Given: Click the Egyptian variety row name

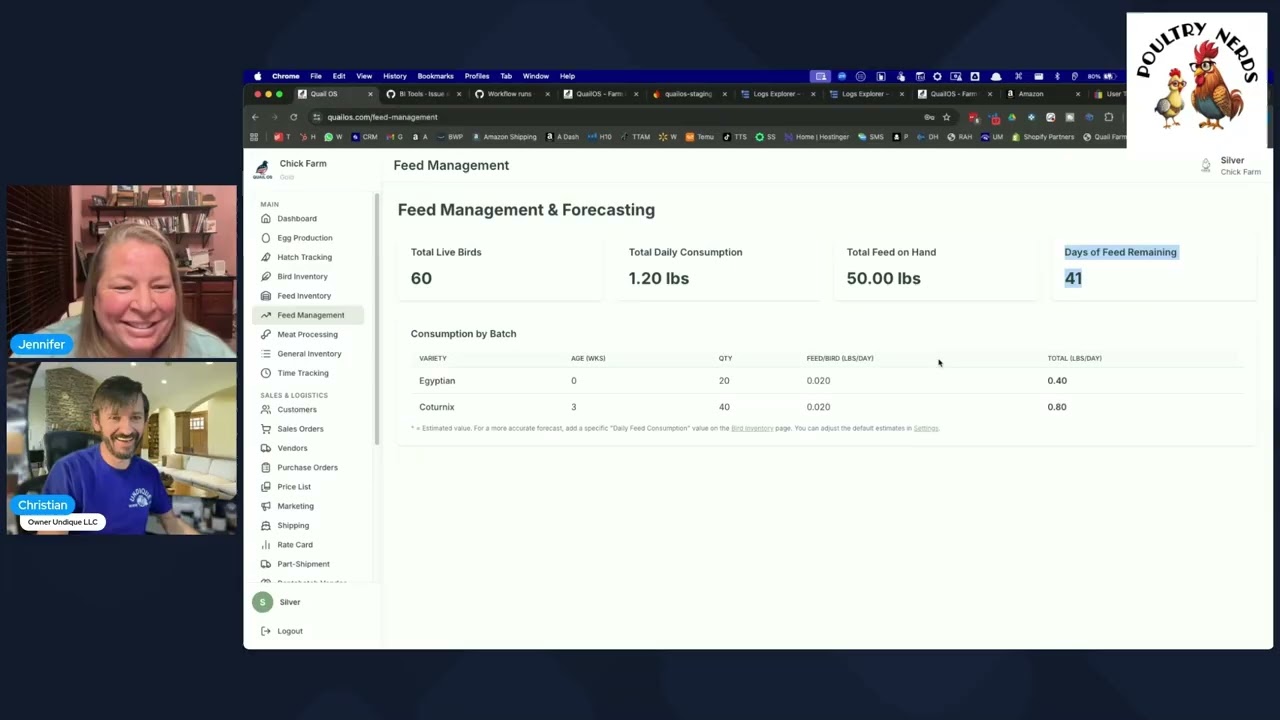Looking at the screenshot, I should tap(437, 381).
